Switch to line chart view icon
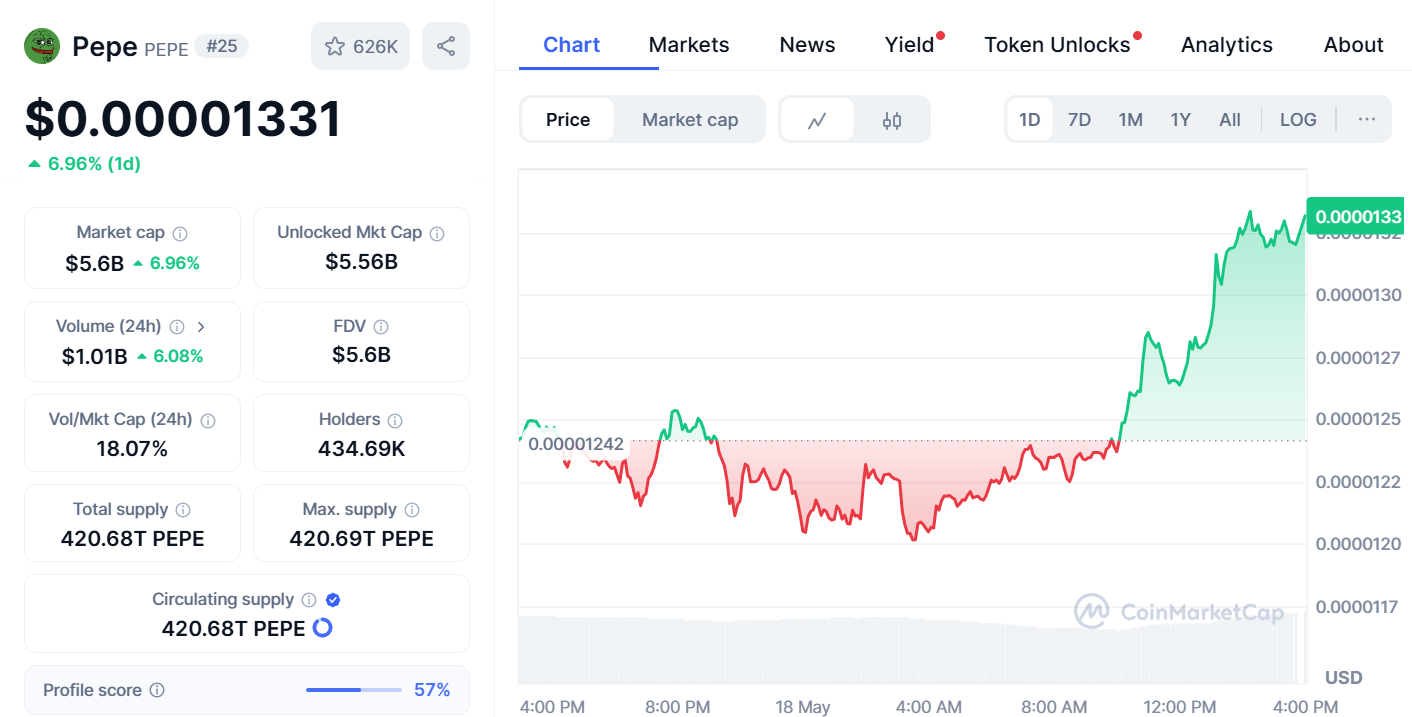The image size is (1412, 717). (x=817, y=120)
